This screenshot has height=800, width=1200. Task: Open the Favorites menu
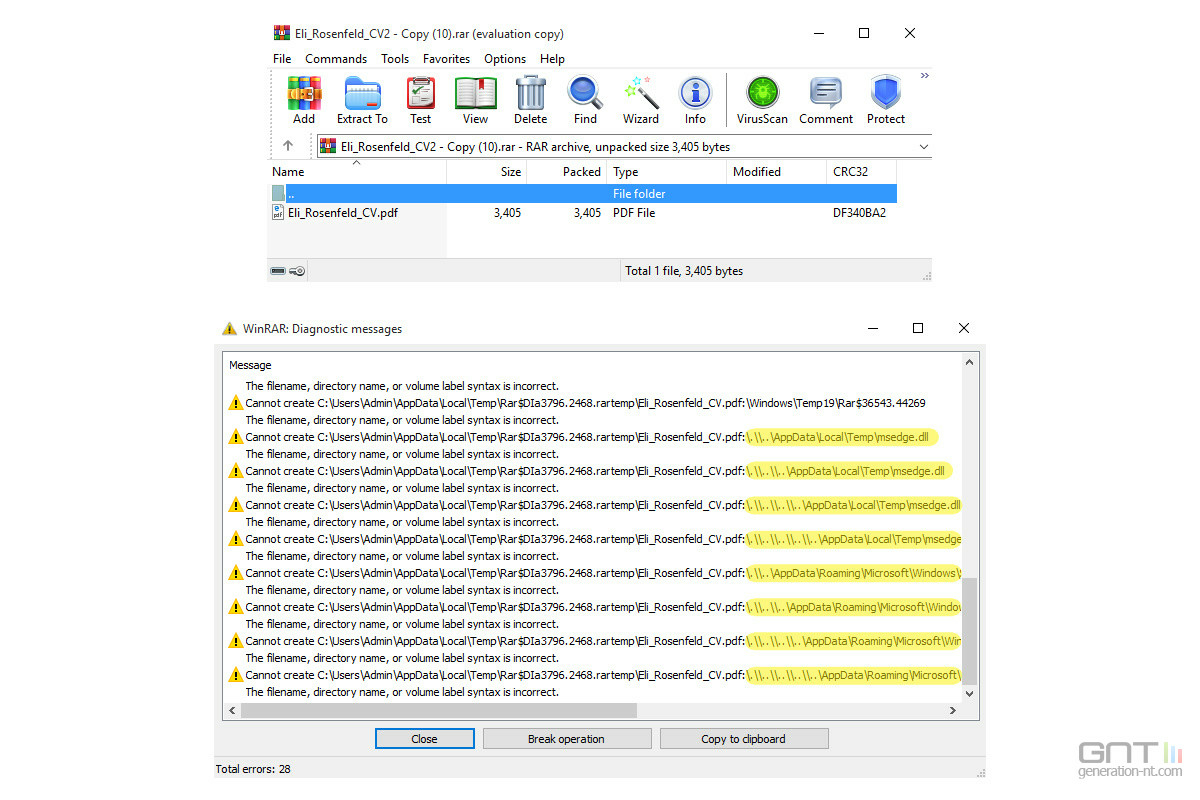click(447, 59)
